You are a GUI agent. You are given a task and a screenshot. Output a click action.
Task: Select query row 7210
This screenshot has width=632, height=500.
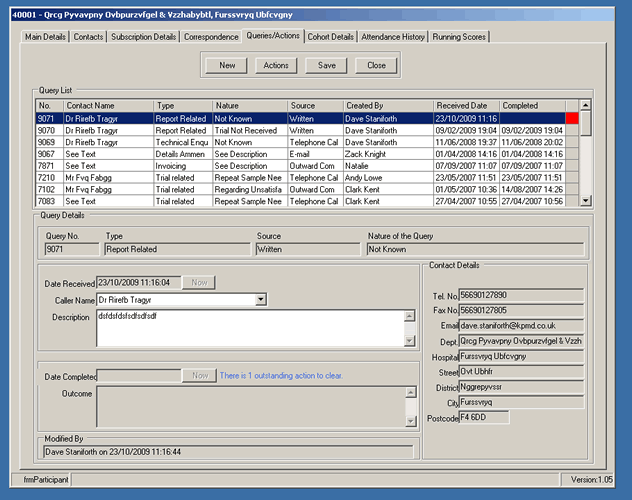[x=307, y=178]
